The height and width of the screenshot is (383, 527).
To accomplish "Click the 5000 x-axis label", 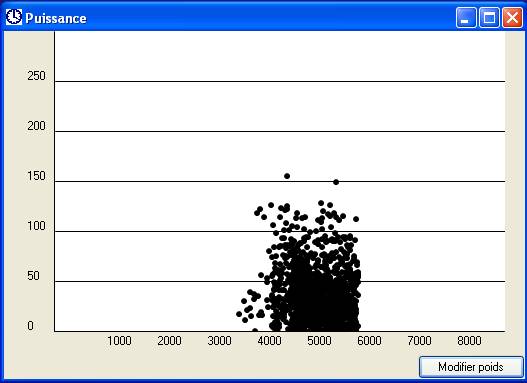I will (x=319, y=341).
